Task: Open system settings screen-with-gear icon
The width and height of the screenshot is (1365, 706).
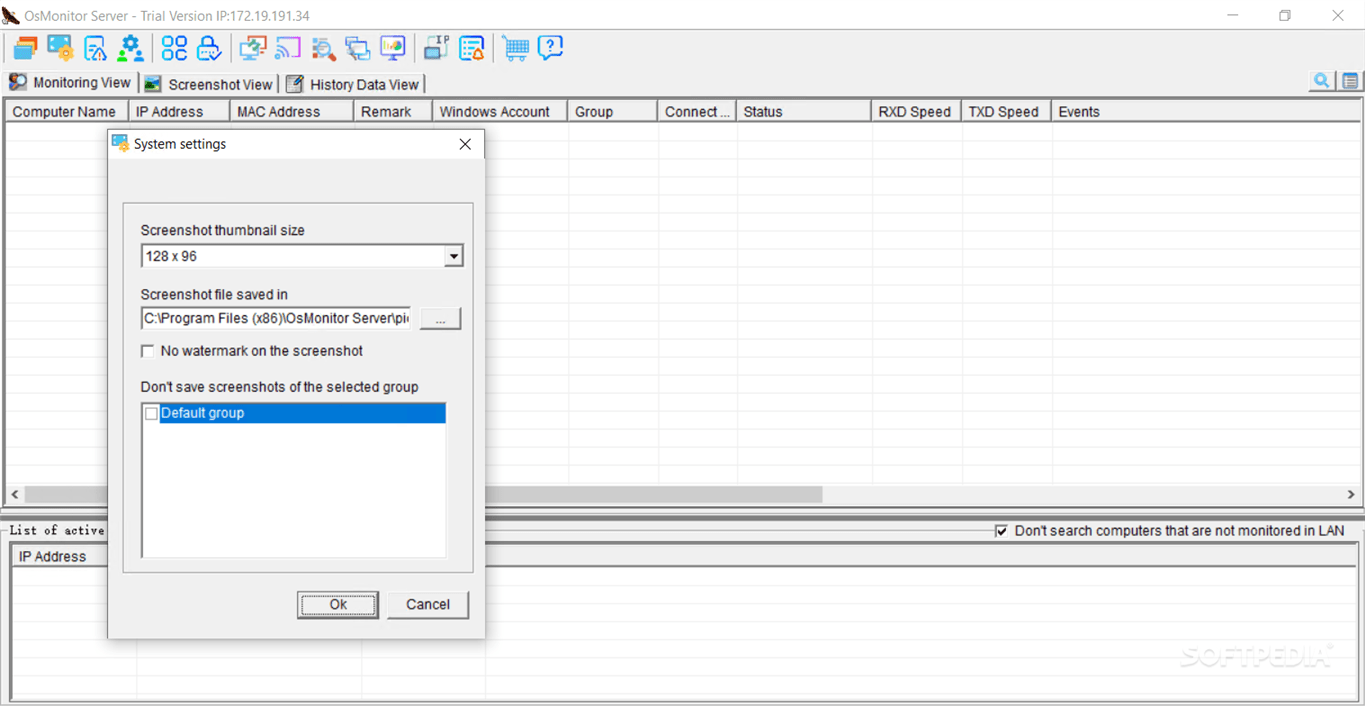Action: [x=60, y=48]
